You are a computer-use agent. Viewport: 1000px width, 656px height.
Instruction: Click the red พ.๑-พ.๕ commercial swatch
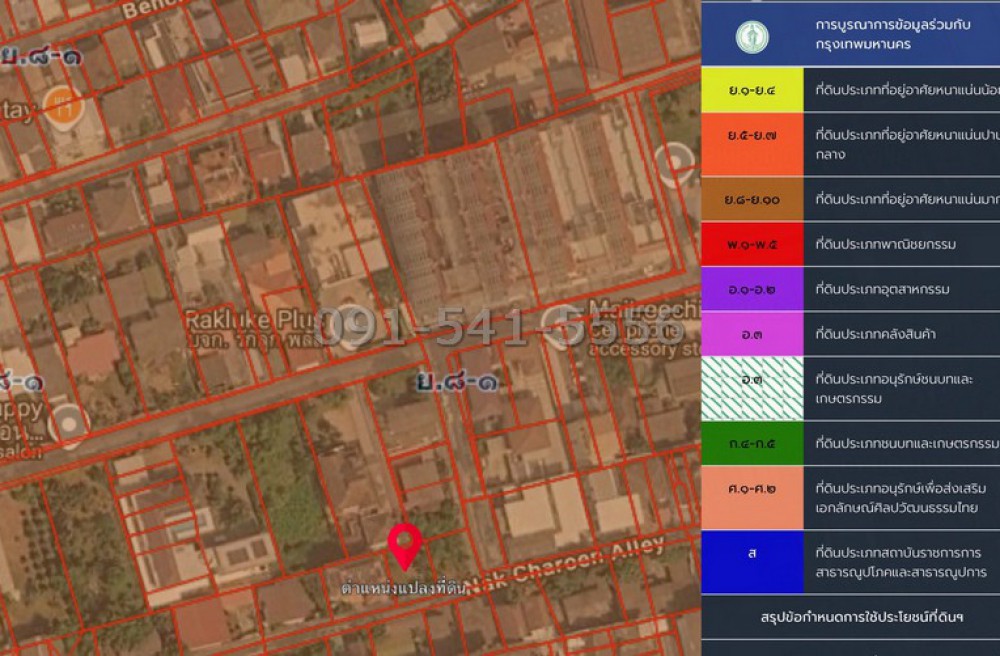click(752, 244)
